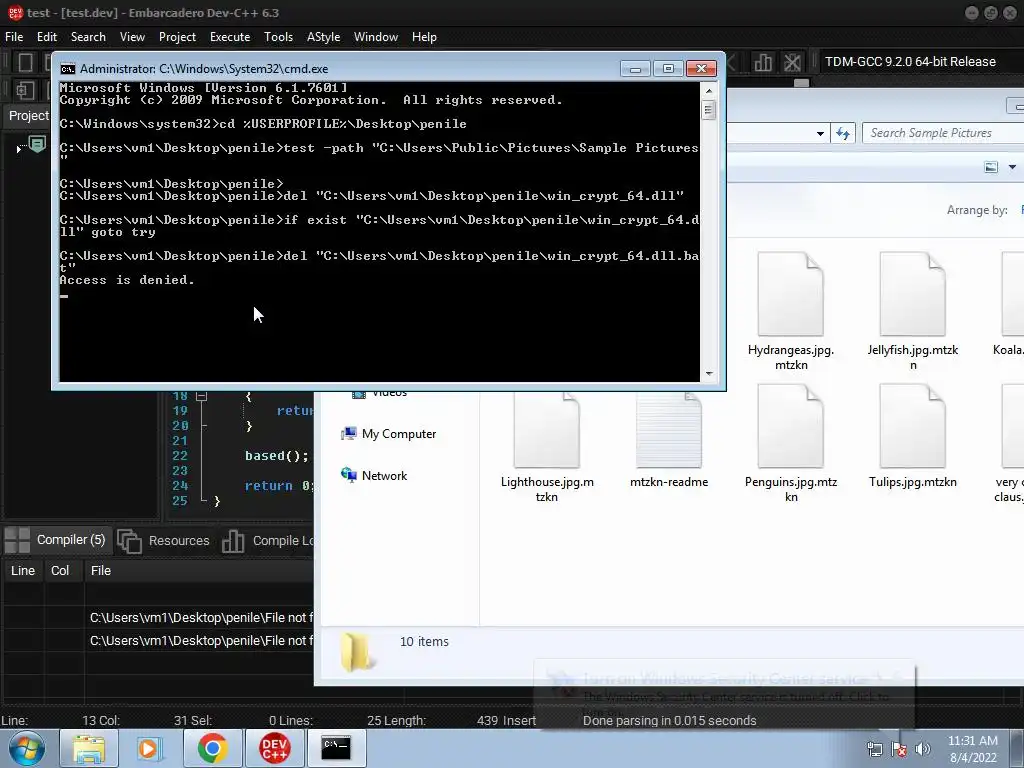The height and width of the screenshot is (768, 1024).
Task: Open Windows Explorer from the taskbar
Action: (x=89, y=748)
